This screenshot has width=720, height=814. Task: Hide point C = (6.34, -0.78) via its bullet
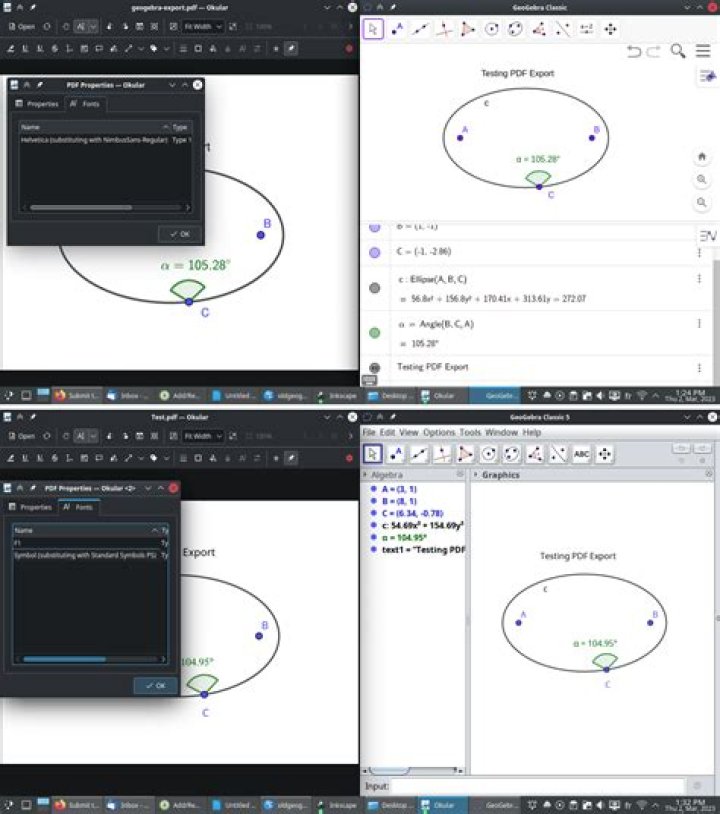click(x=373, y=513)
